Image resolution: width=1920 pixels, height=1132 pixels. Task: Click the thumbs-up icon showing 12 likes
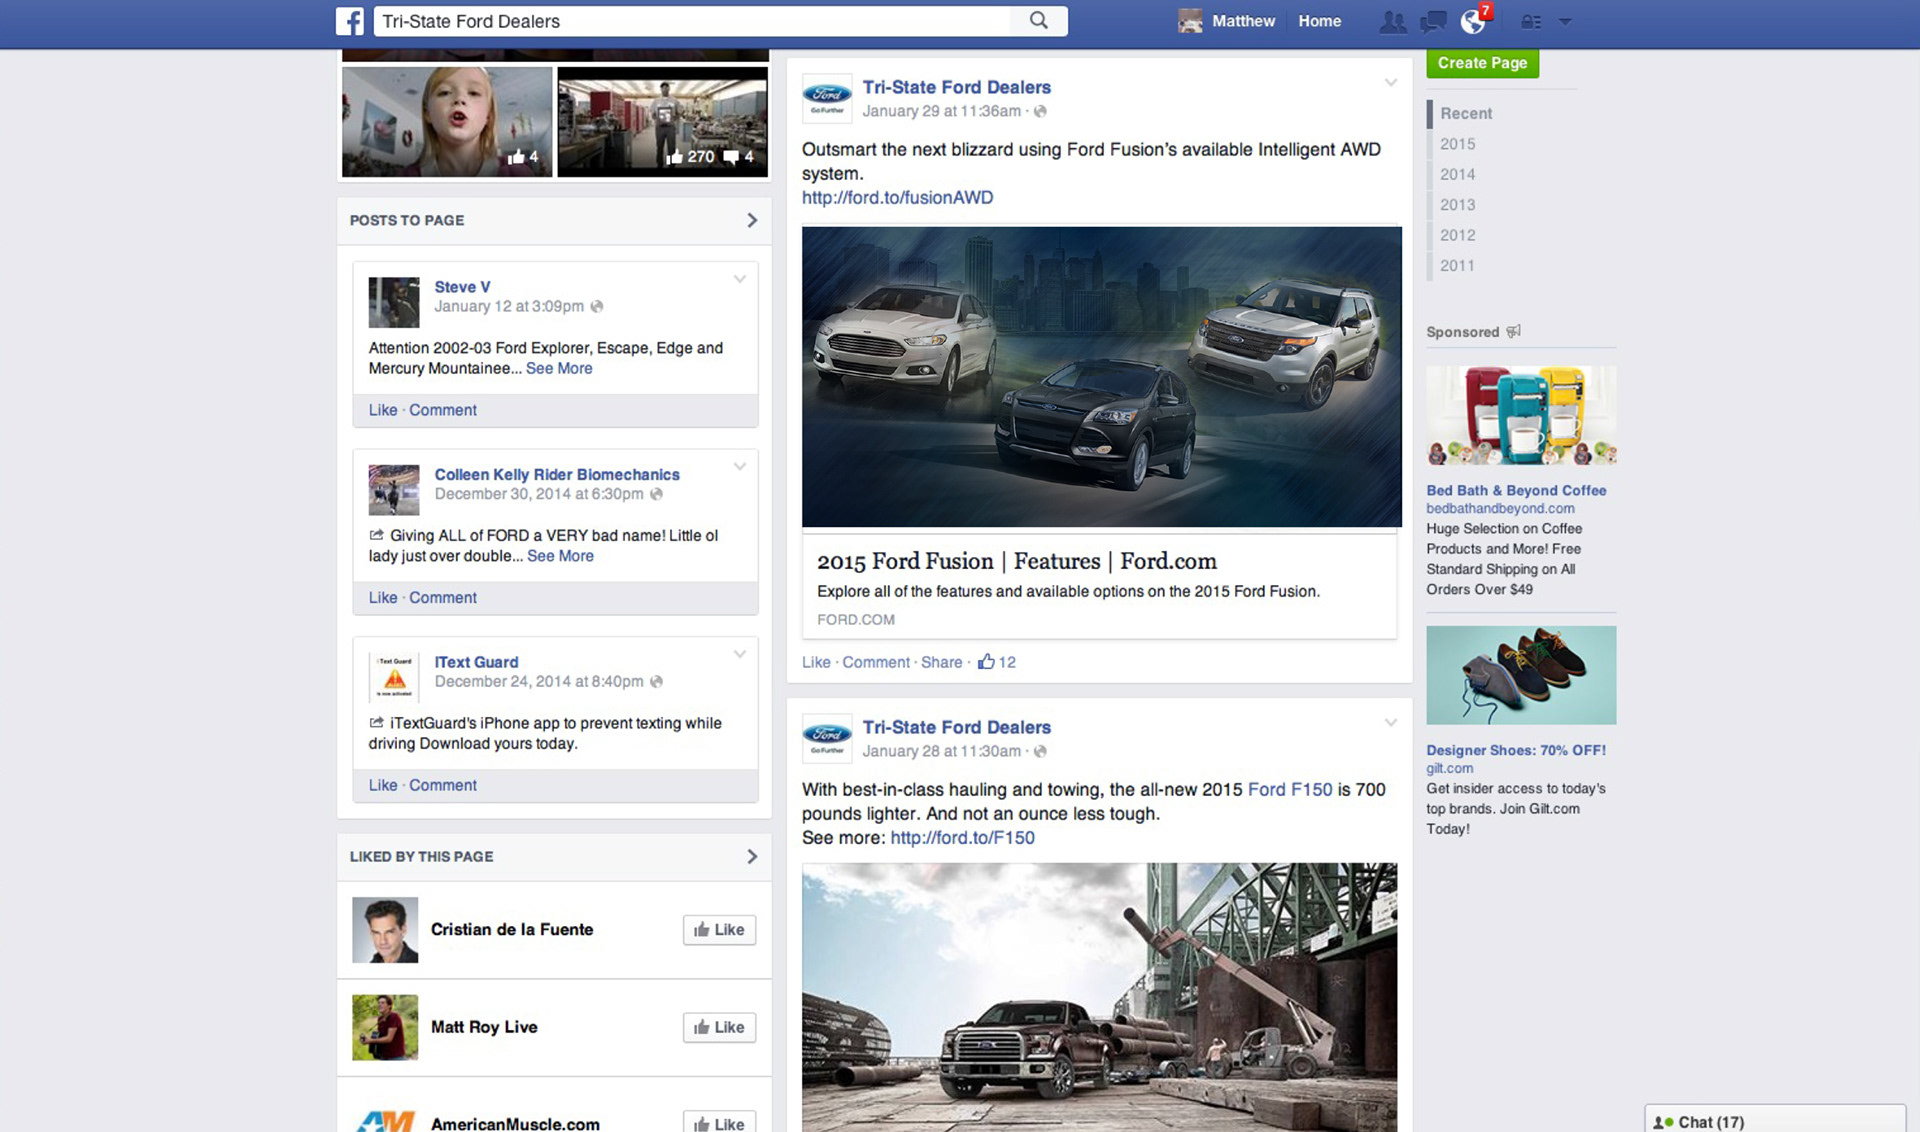(986, 661)
